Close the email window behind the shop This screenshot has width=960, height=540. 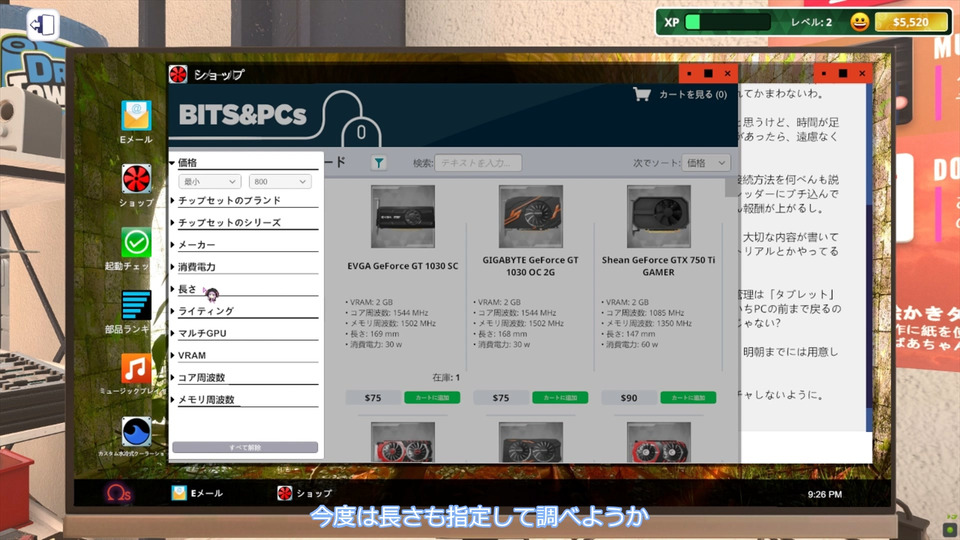point(862,73)
